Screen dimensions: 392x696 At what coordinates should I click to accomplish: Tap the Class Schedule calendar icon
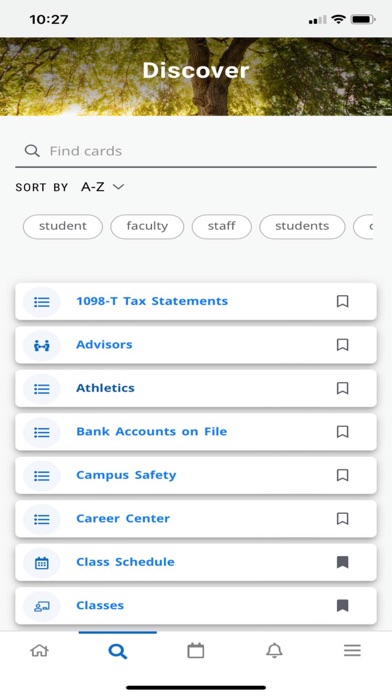click(x=42, y=563)
